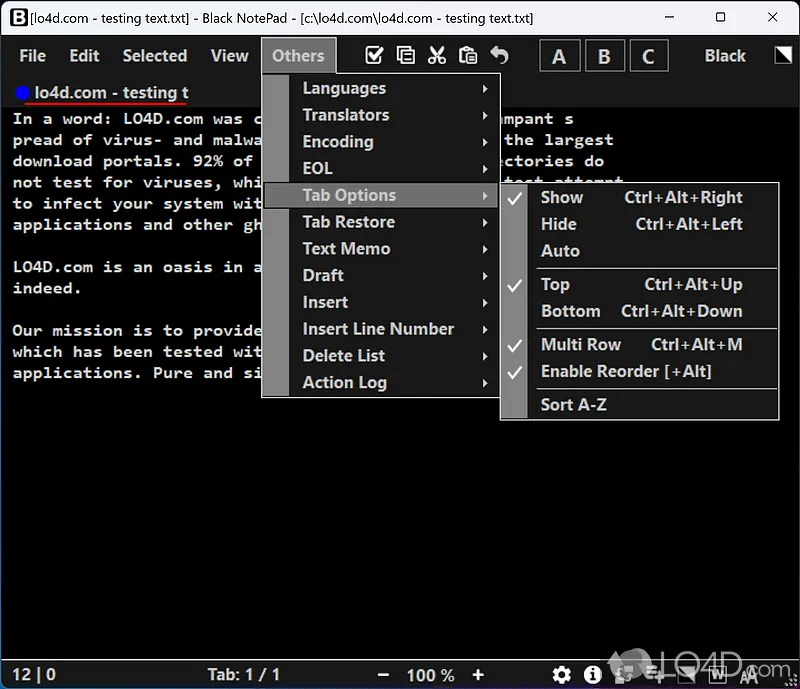Choose Bottom tab position option

coord(640,311)
